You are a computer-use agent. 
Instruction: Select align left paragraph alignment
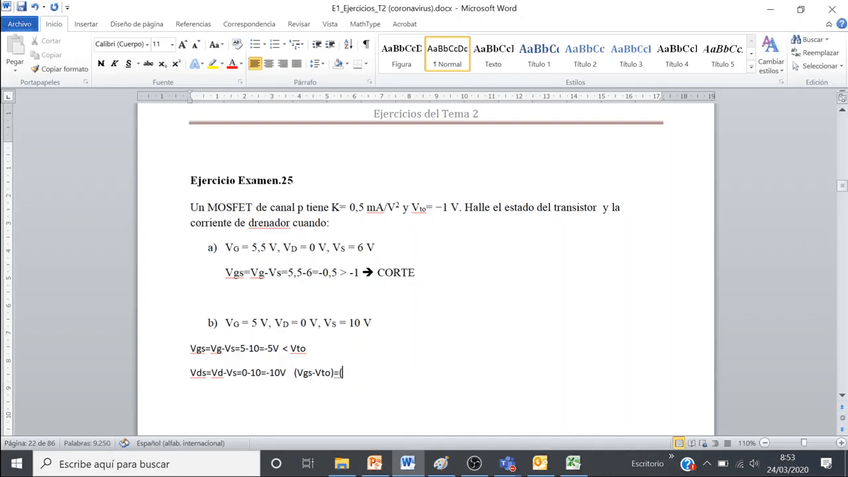click(255, 64)
